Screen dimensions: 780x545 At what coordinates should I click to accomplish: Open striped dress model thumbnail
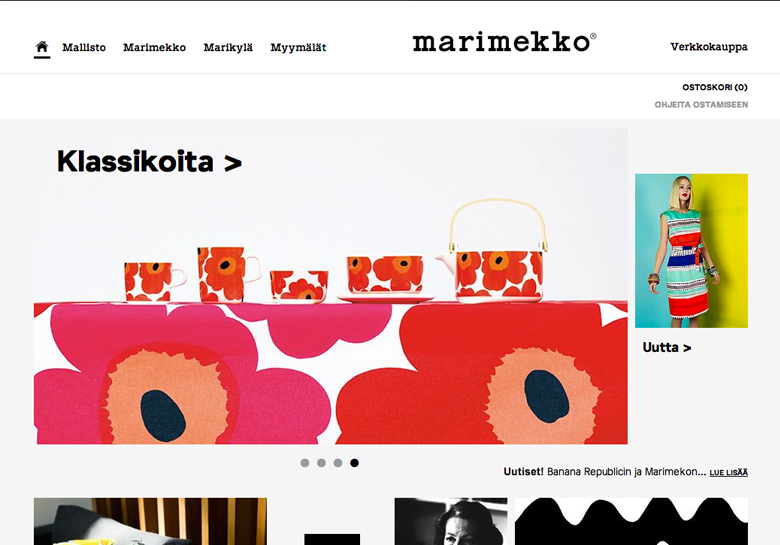coord(691,251)
